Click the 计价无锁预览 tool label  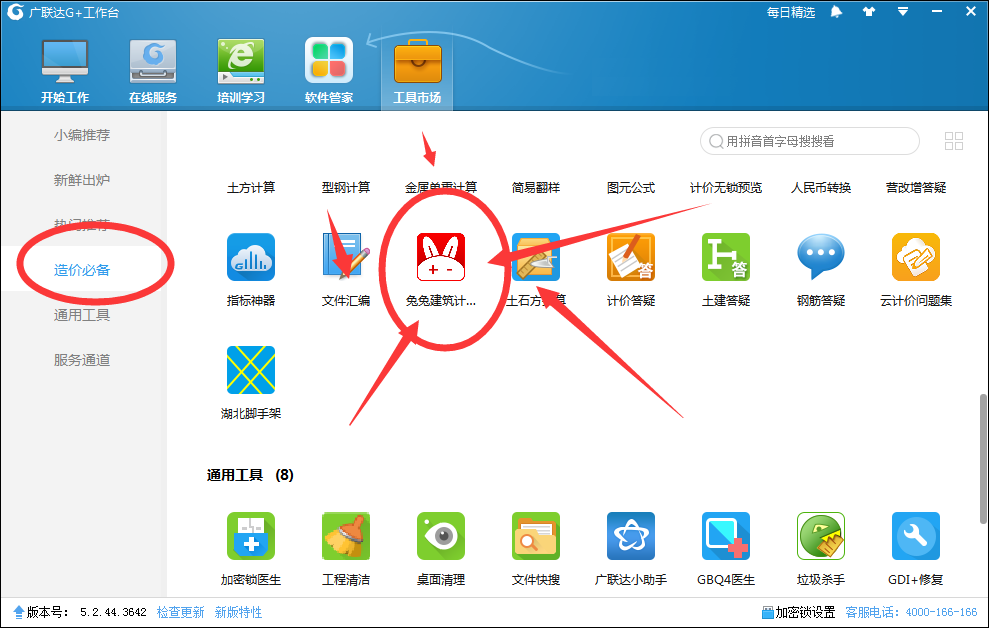click(726, 187)
